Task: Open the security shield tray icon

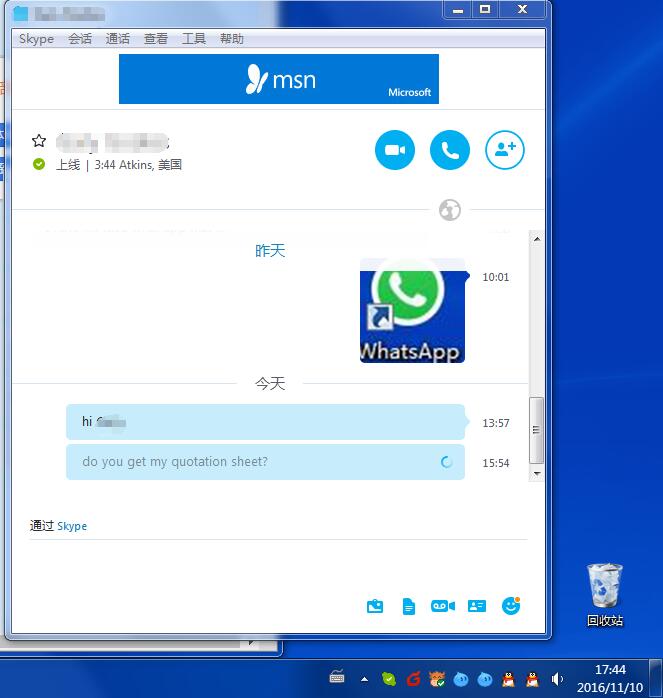Action: tap(437, 679)
